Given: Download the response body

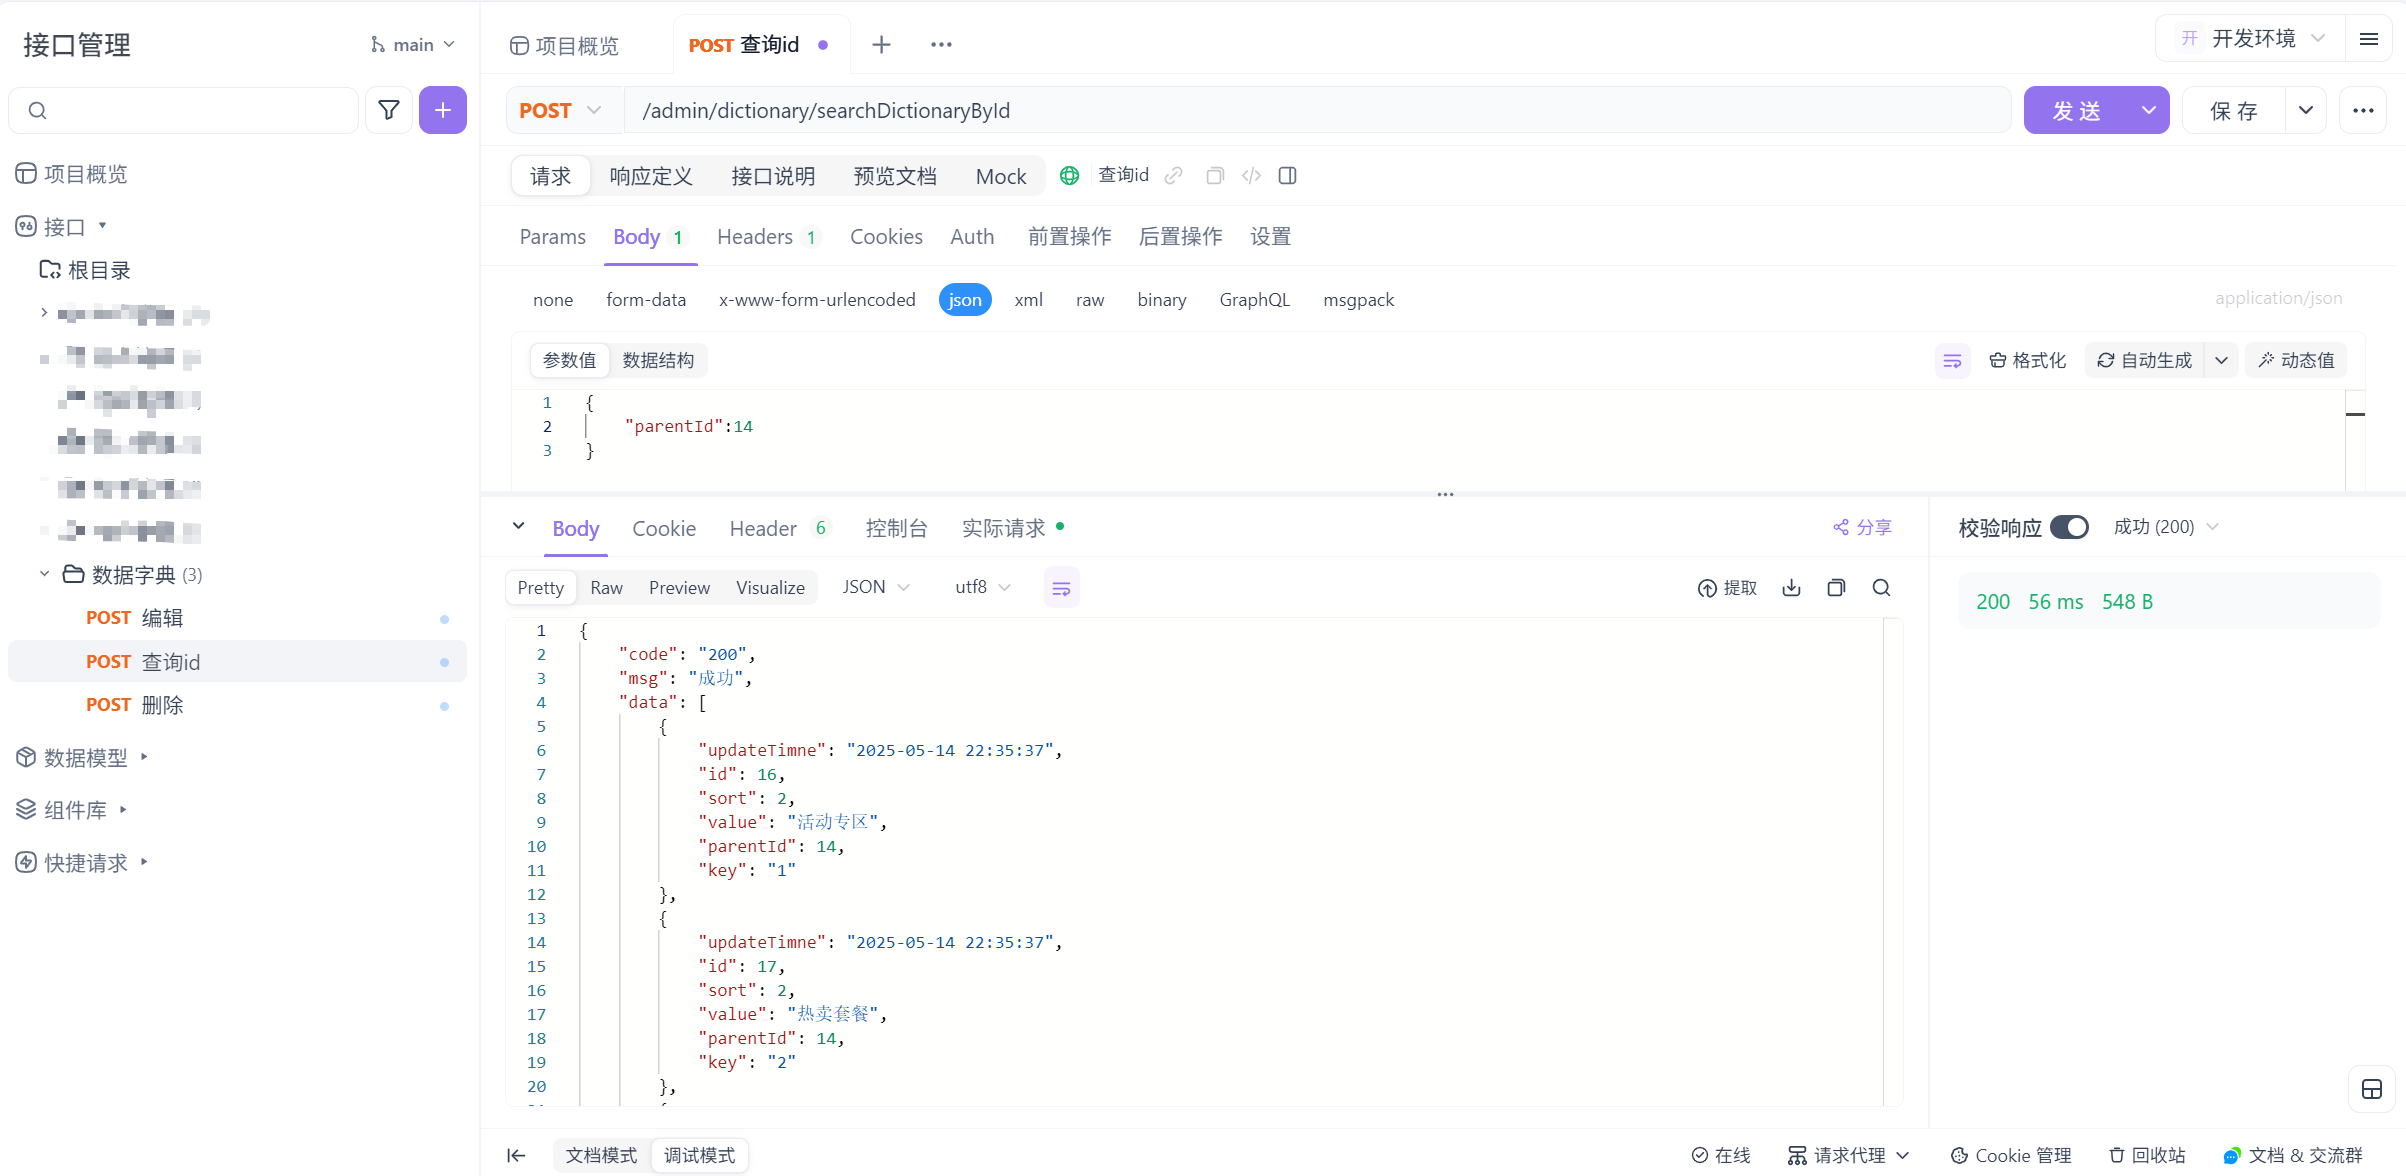Looking at the screenshot, I should coord(1791,588).
